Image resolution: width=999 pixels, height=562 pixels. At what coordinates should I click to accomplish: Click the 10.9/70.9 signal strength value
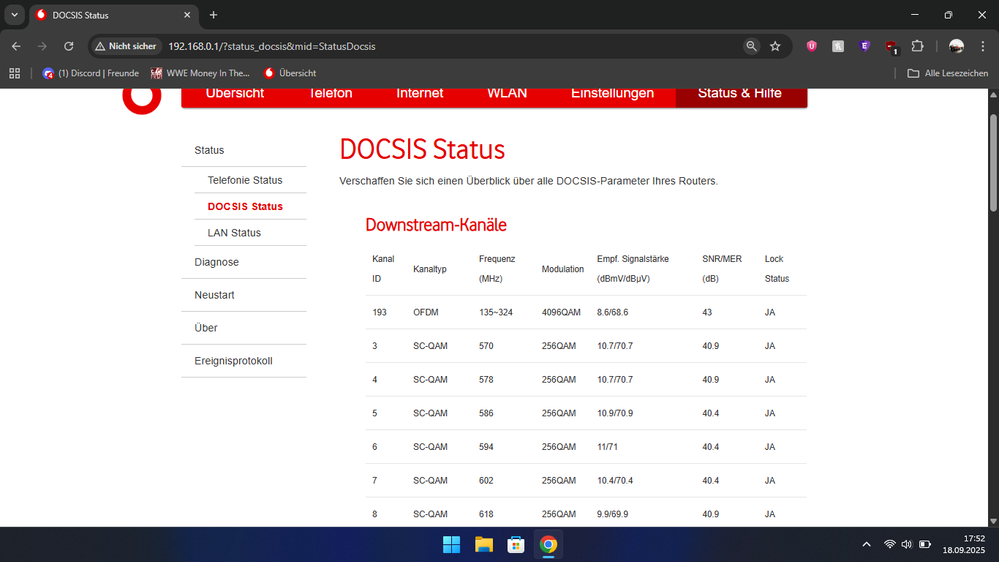tap(615, 413)
